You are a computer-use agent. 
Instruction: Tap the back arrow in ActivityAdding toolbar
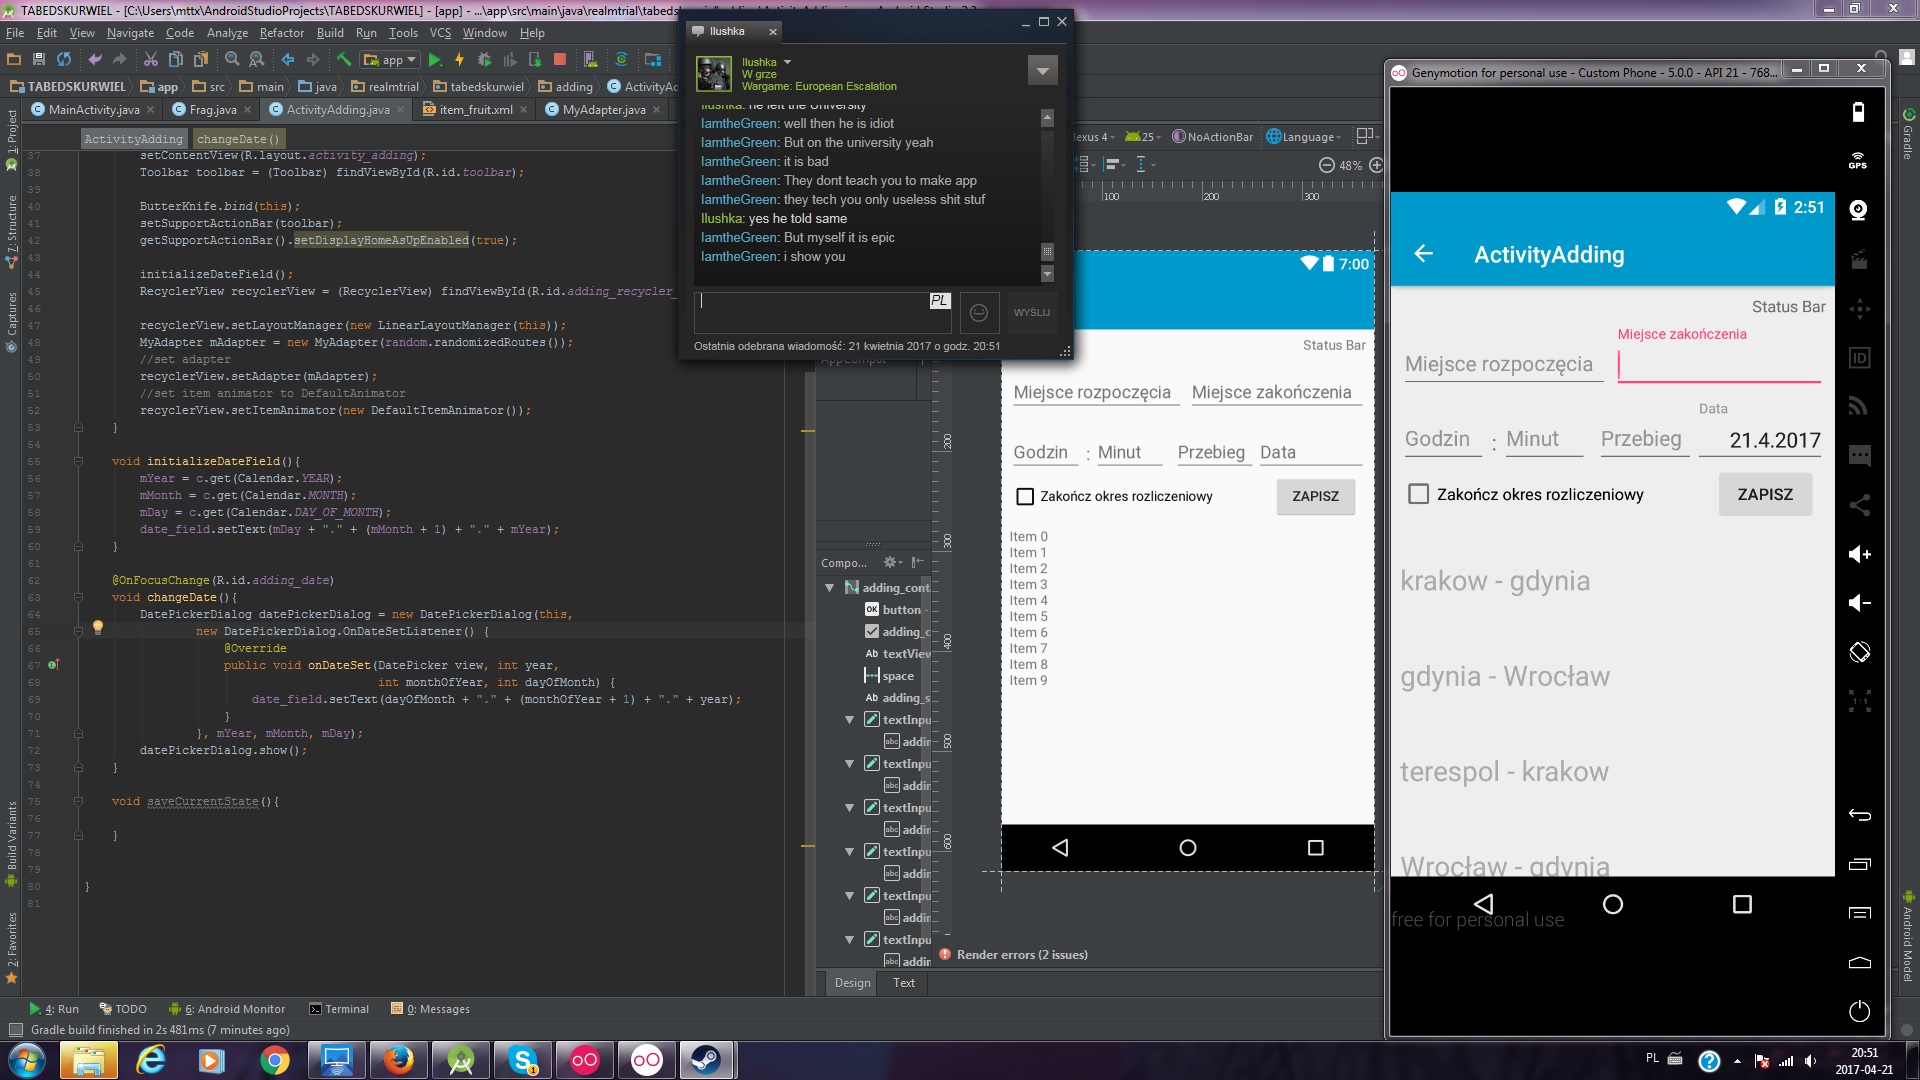(x=1424, y=254)
